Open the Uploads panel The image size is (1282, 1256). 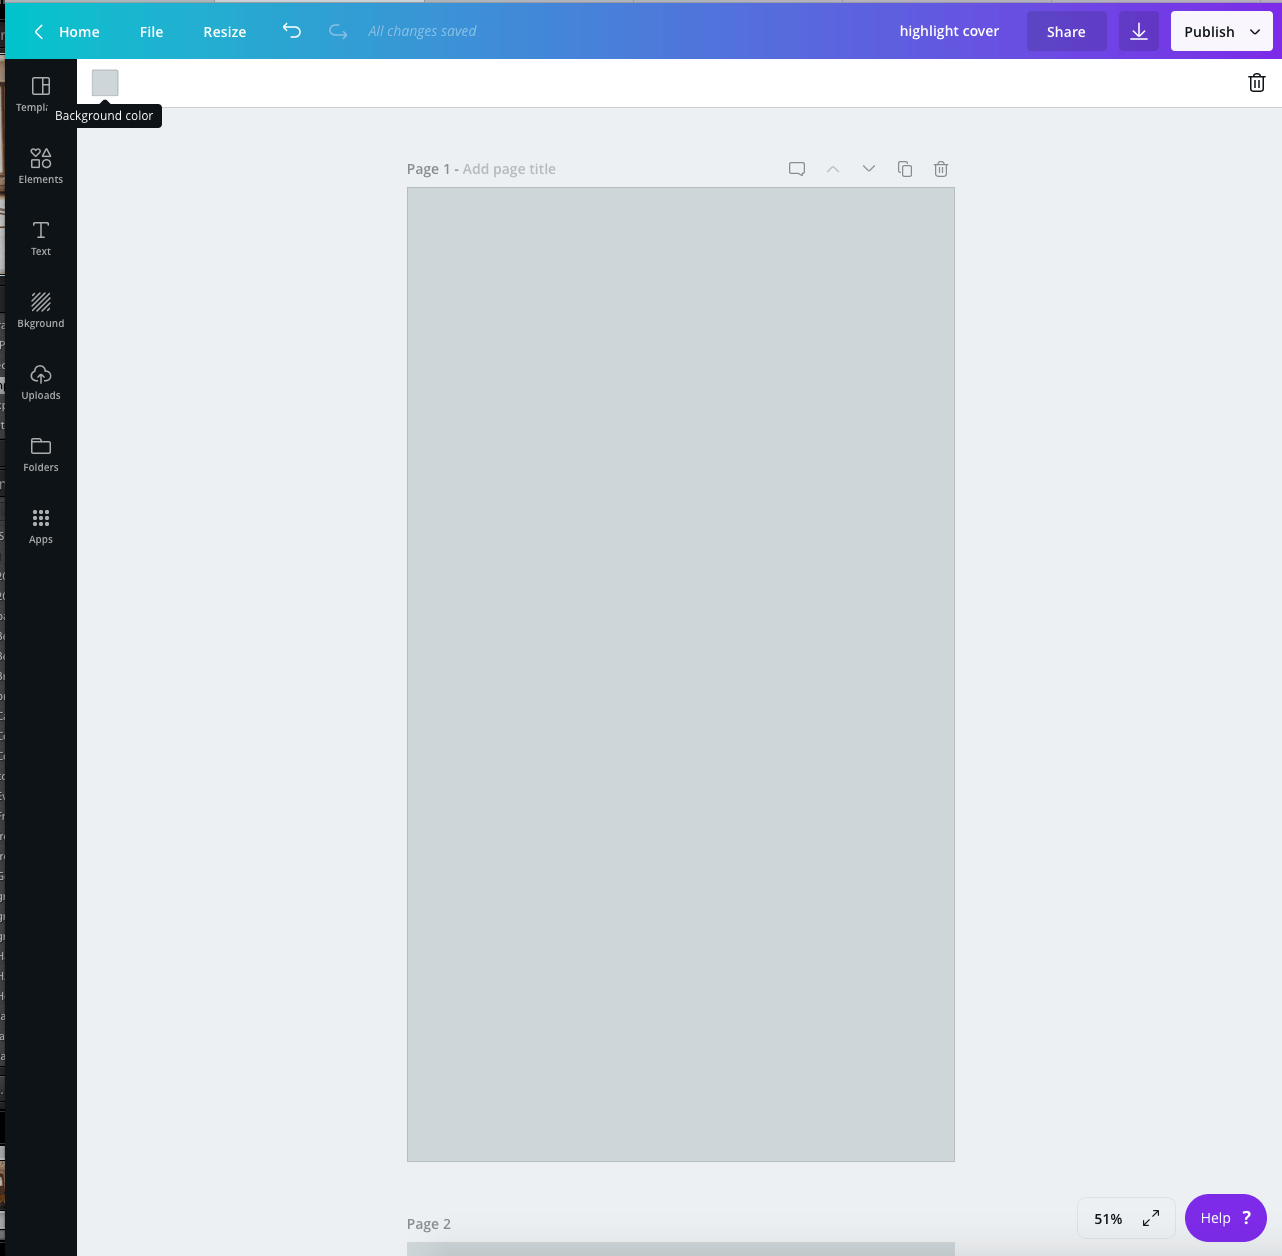[x=40, y=382]
